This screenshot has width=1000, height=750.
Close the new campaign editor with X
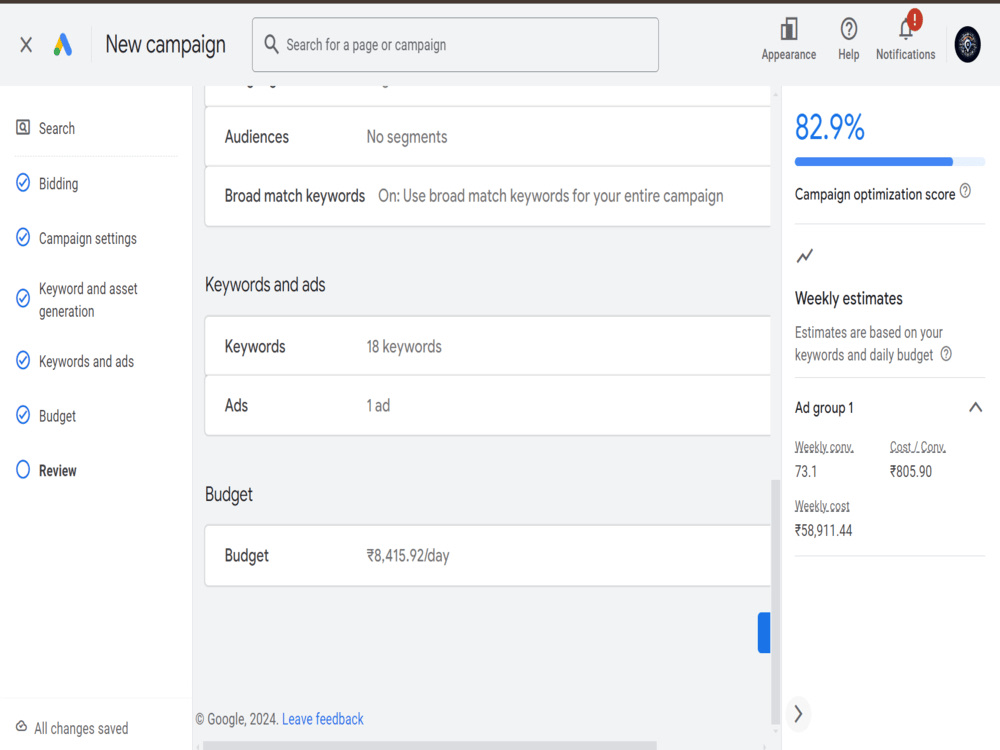(26, 45)
